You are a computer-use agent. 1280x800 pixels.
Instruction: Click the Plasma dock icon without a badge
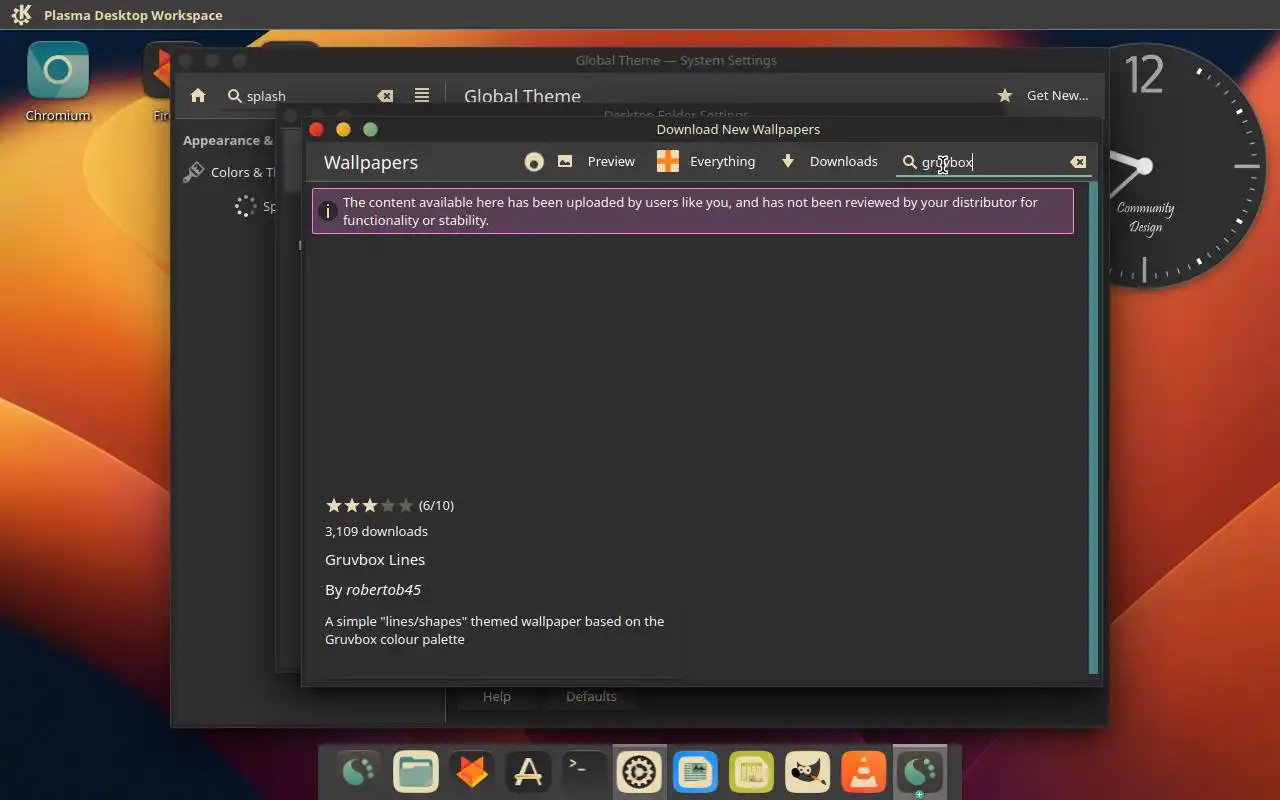point(360,771)
